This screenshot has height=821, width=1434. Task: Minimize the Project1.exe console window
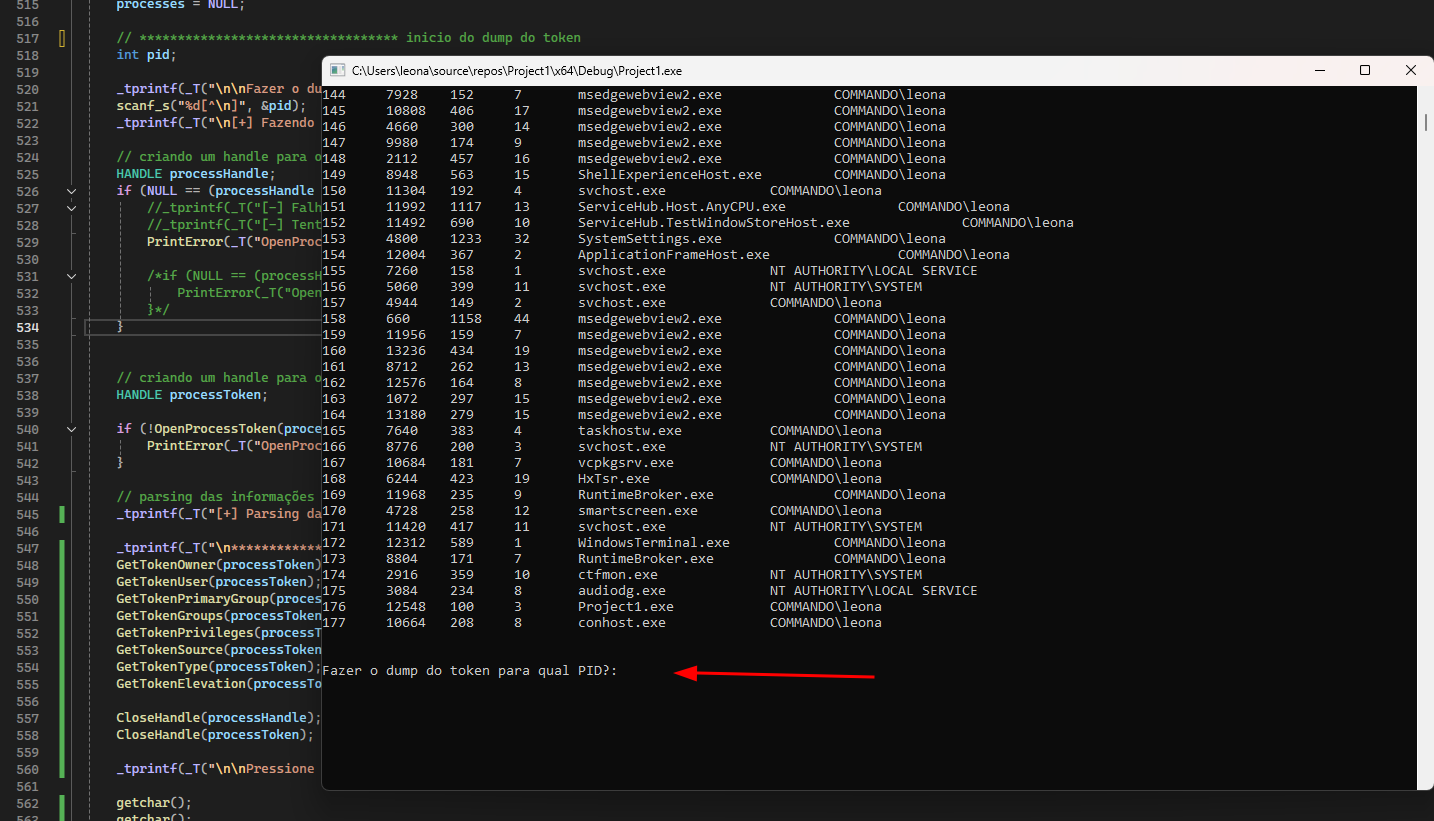pyautogui.click(x=1319, y=71)
